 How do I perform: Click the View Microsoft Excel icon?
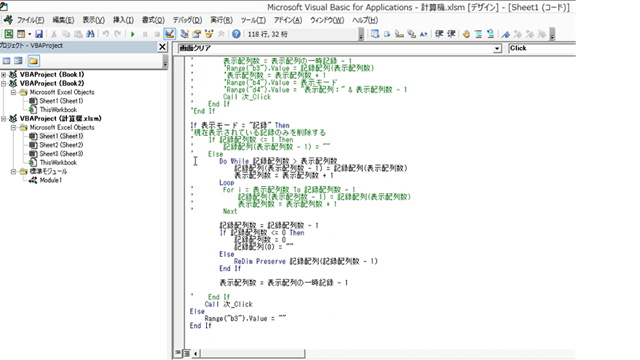click(9, 34)
